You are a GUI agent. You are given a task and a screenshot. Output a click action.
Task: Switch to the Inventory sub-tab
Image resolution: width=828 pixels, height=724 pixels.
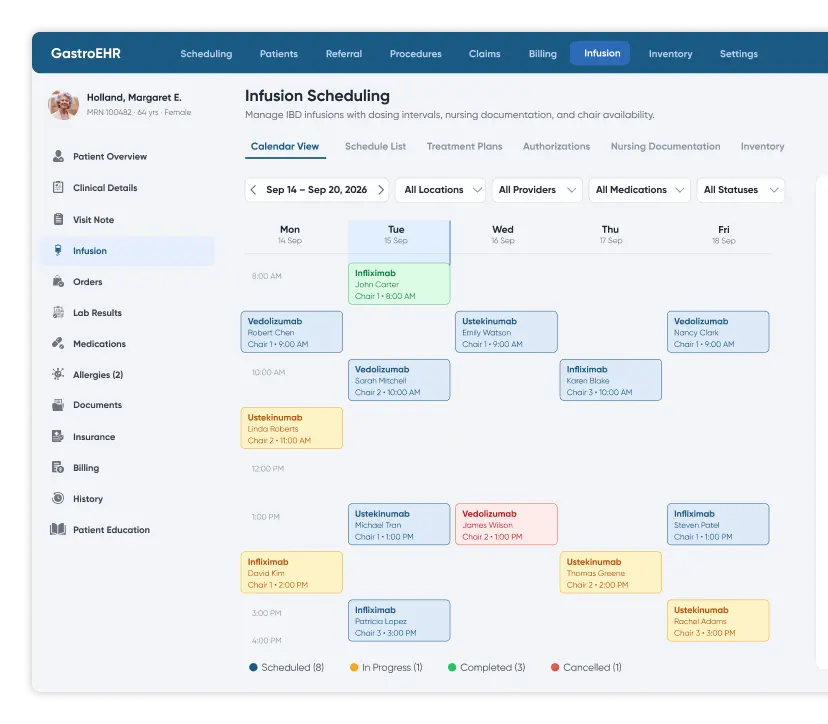pyautogui.click(x=762, y=146)
